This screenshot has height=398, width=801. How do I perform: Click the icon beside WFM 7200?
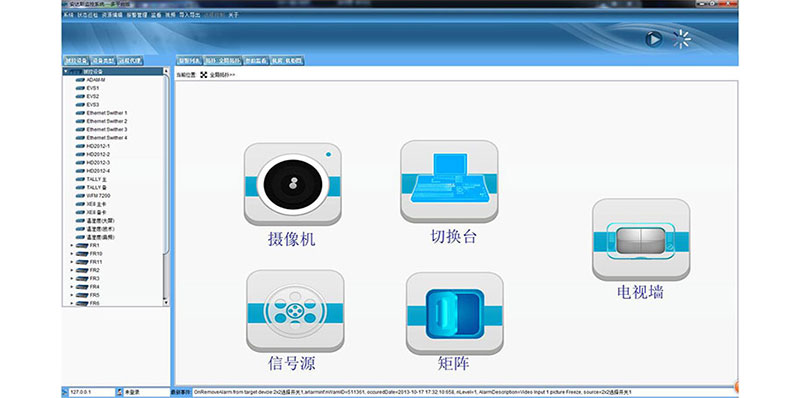[x=80, y=196]
